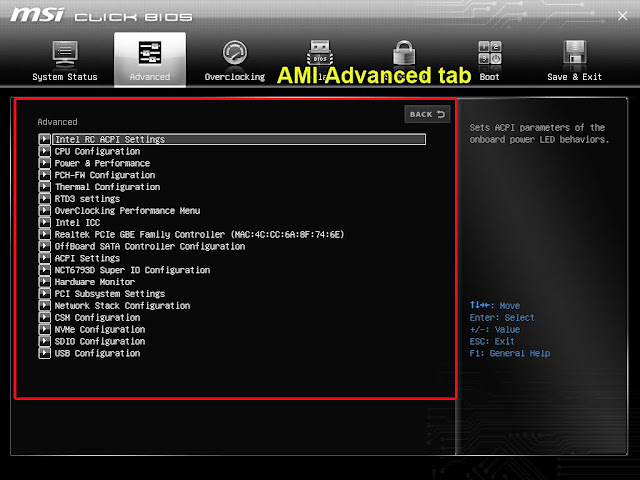Image resolution: width=640 pixels, height=480 pixels.
Task: Click the MSI Click BIOS logo
Action: point(101,16)
